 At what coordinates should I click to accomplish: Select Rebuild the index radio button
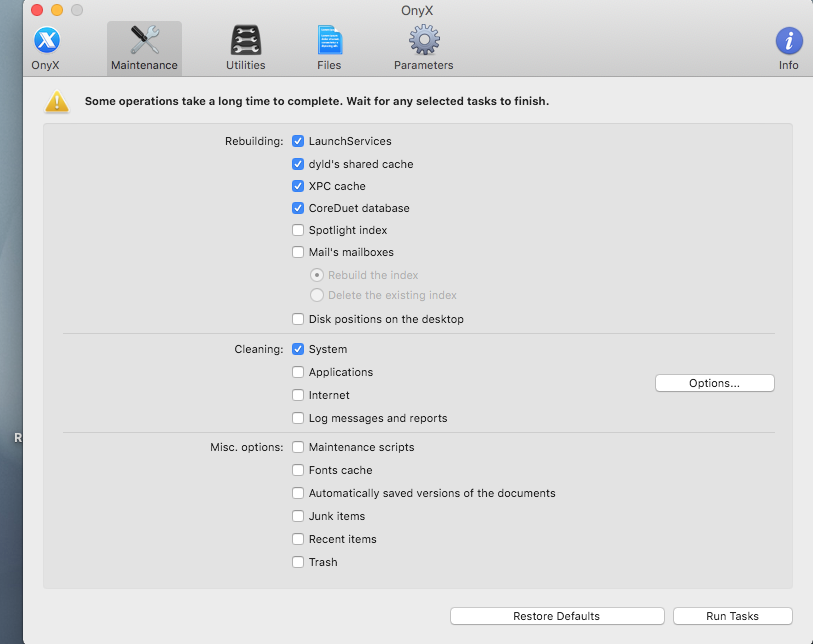pyautogui.click(x=317, y=275)
